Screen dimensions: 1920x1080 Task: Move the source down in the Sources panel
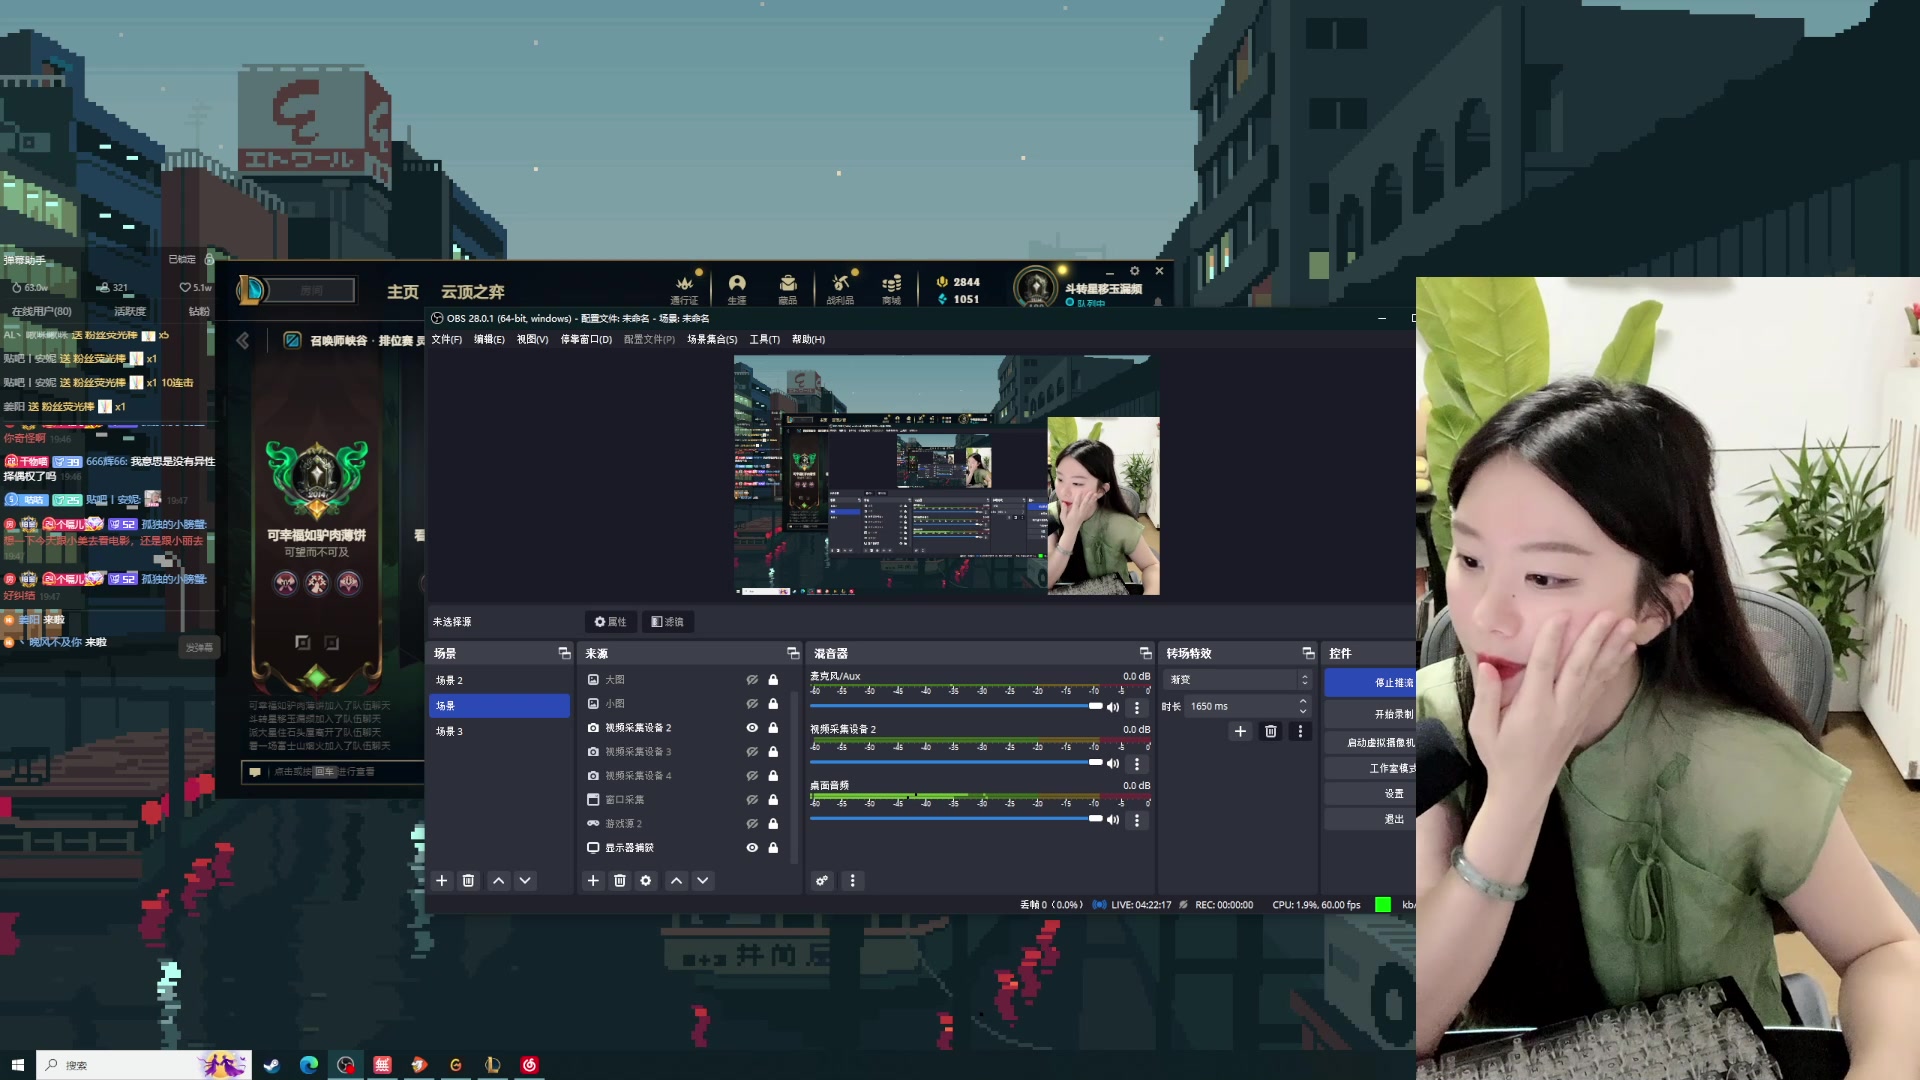point(703,880)
